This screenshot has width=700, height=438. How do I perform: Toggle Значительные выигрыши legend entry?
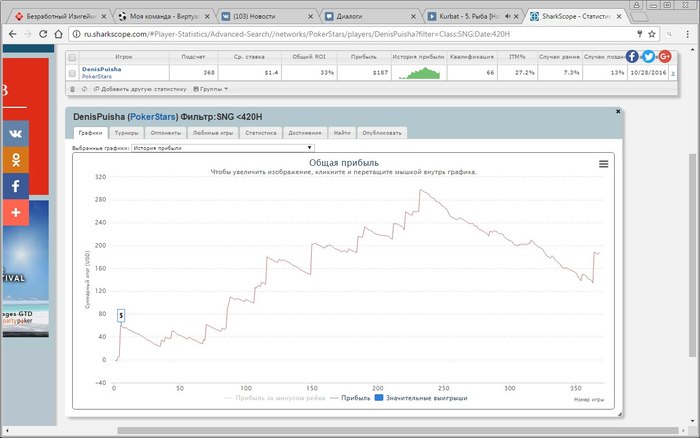(x=421, y=398)
